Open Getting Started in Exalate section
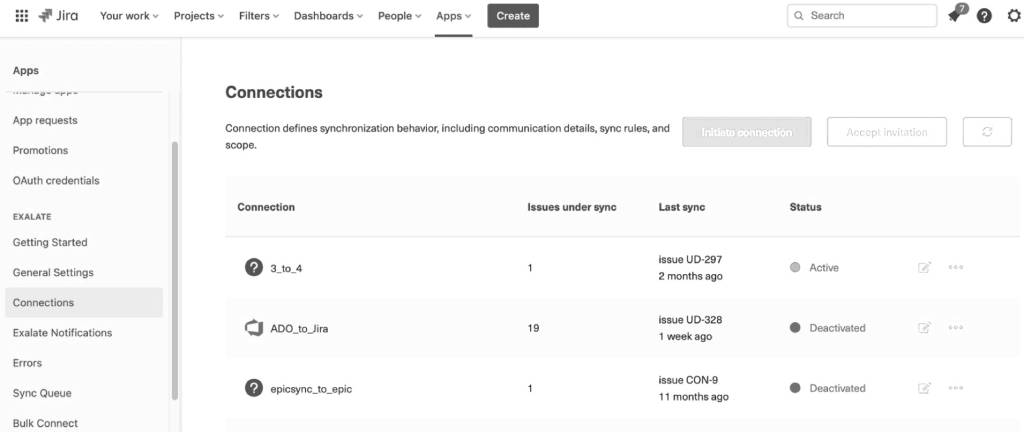1024x432 pixels. pos(50,242)
